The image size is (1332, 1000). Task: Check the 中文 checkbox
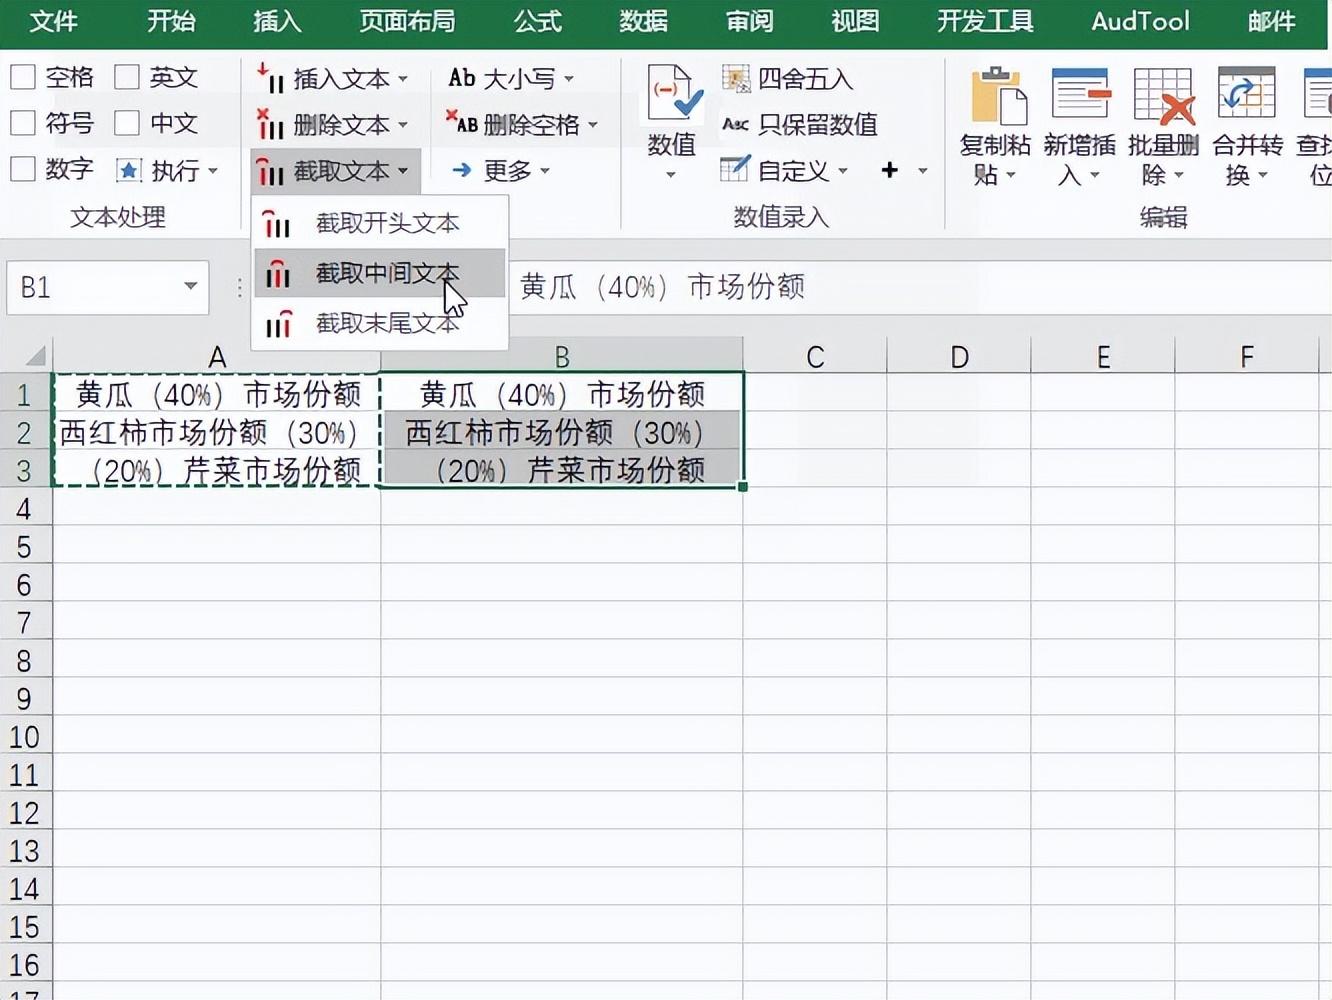pos(127,123)
